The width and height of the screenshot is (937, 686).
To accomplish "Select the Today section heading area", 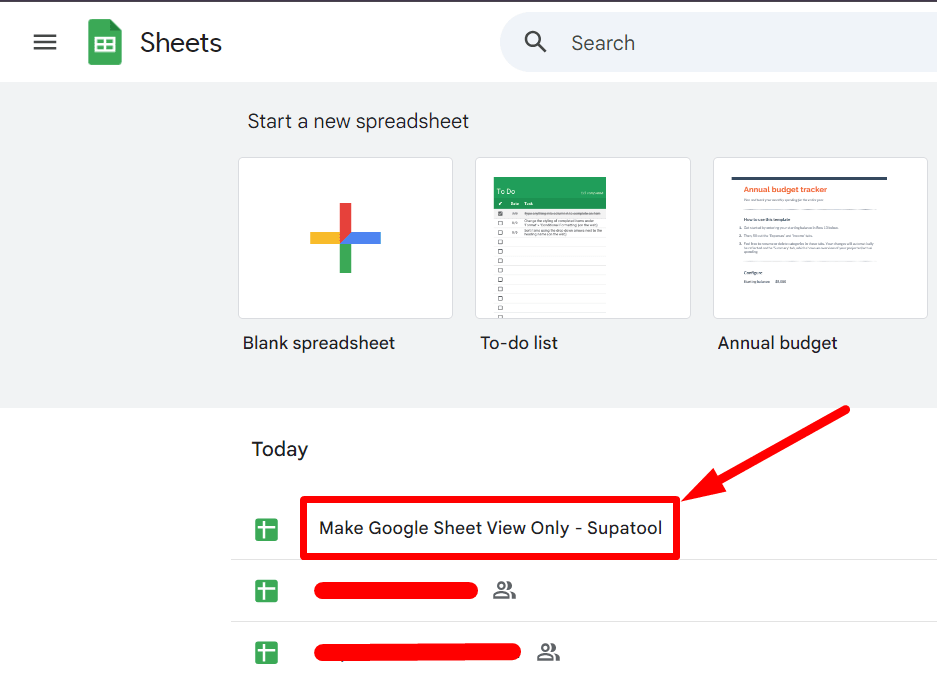I will (x=279, y=449).
